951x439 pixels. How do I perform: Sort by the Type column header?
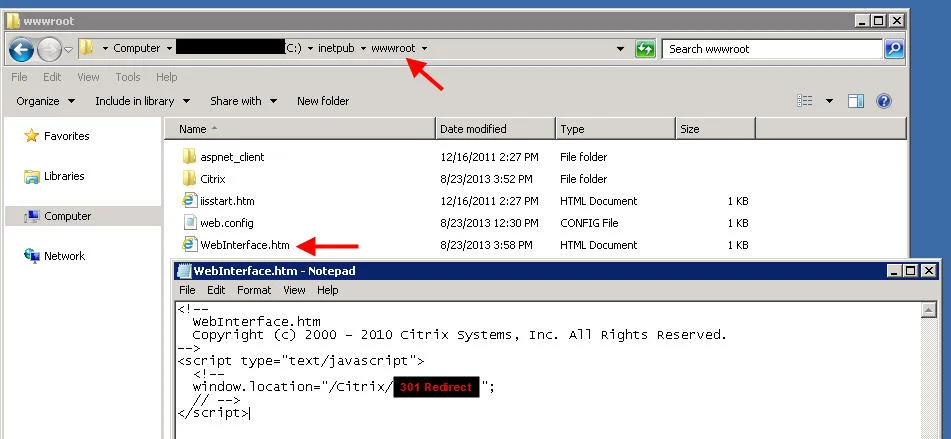pos(615,129)
